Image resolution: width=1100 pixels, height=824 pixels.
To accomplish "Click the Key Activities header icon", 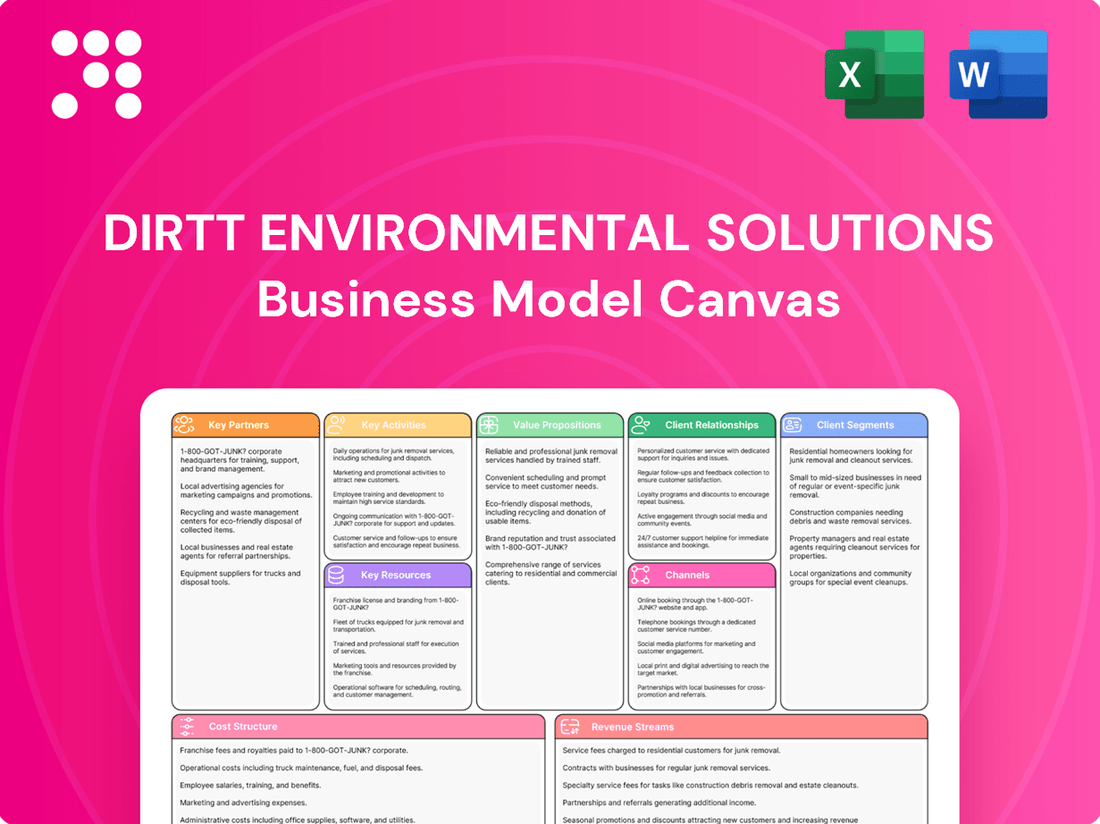I will click(x=337, y=424).
